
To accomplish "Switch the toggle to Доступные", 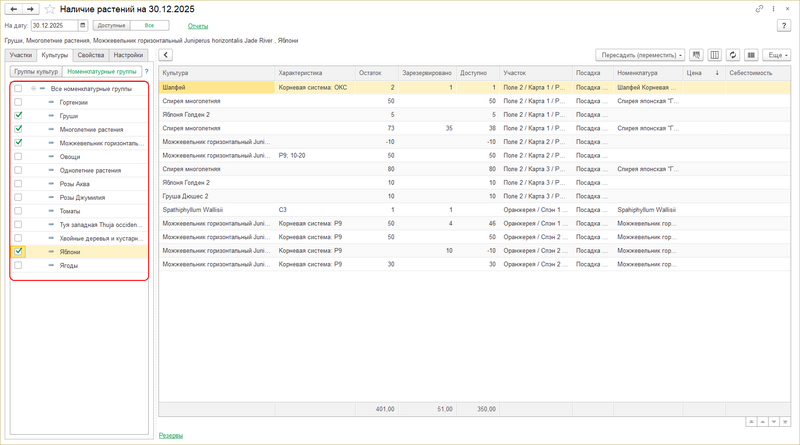I will (x=111, y=24).
